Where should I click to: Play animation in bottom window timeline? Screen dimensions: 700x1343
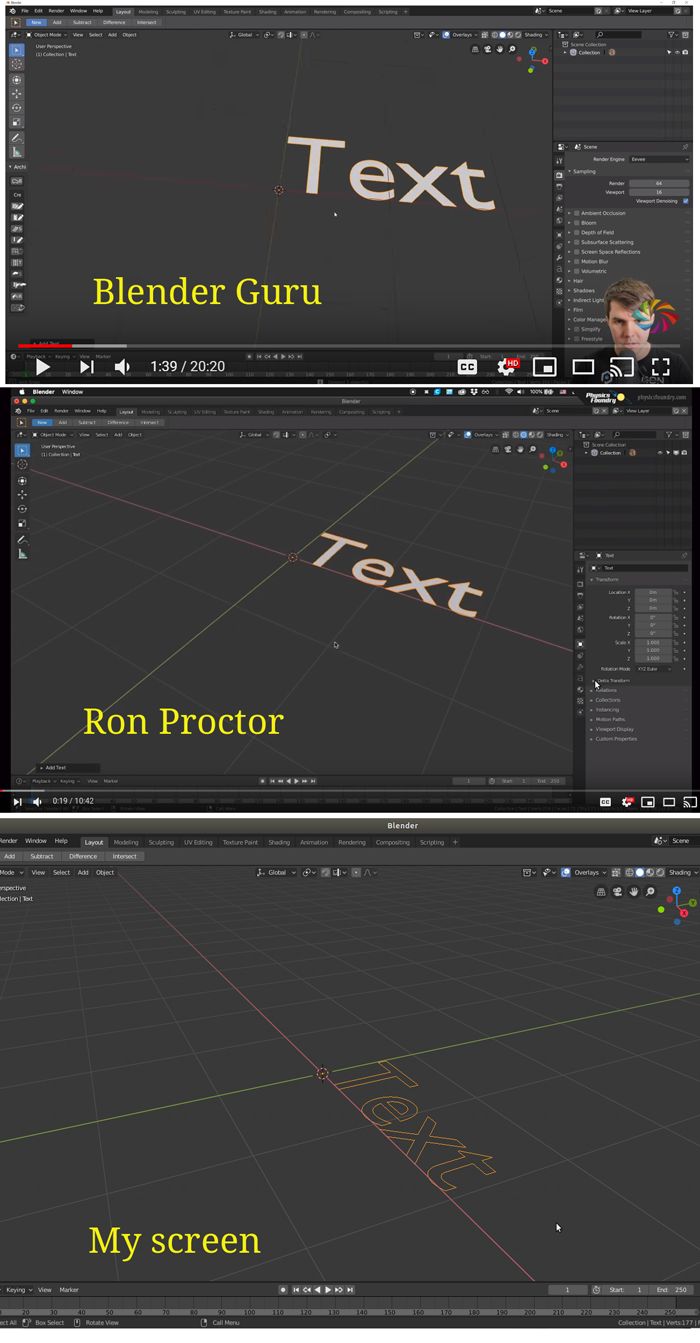tap(328, 1290)
